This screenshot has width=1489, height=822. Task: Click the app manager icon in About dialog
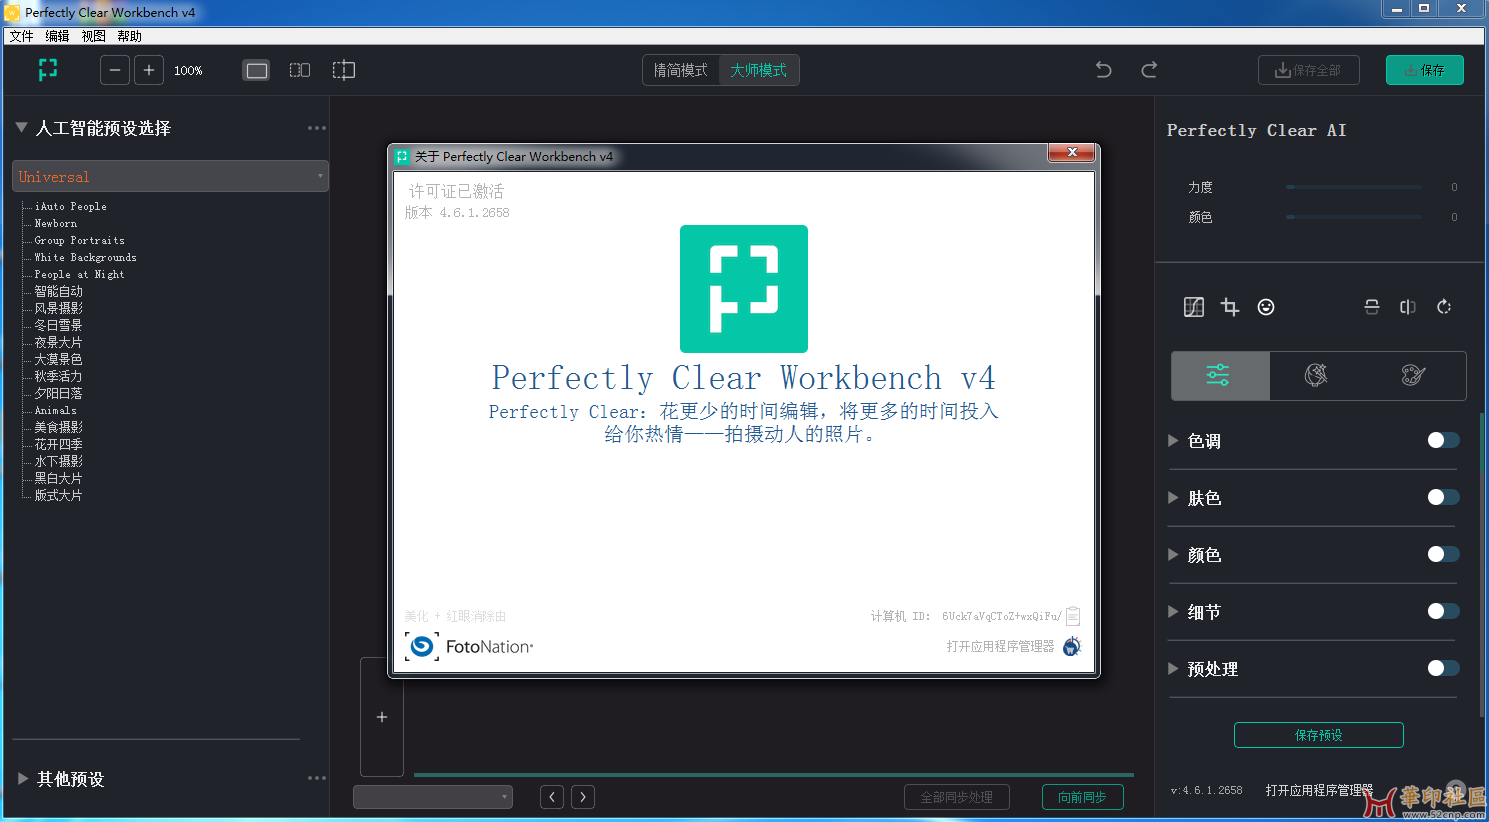click(1072, 647)
